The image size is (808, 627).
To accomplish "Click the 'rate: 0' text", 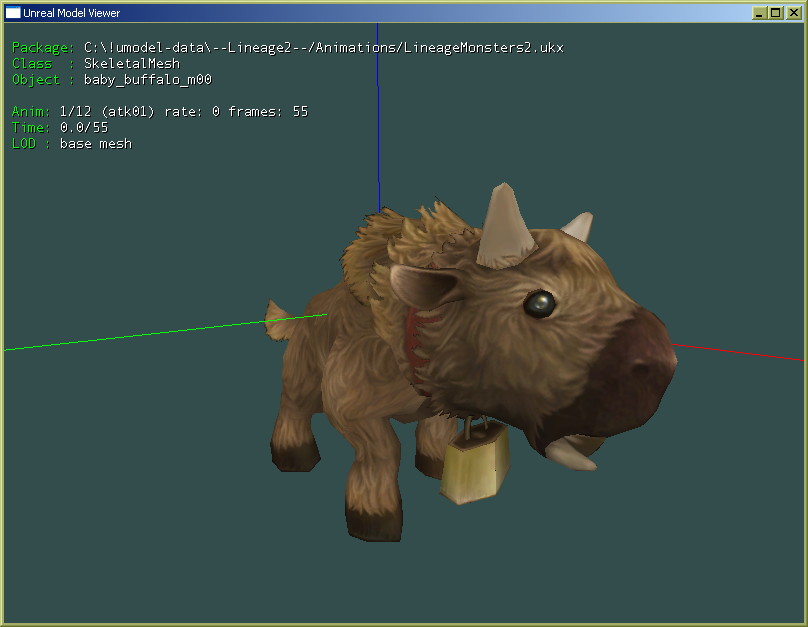I will (x=192, y=112).
